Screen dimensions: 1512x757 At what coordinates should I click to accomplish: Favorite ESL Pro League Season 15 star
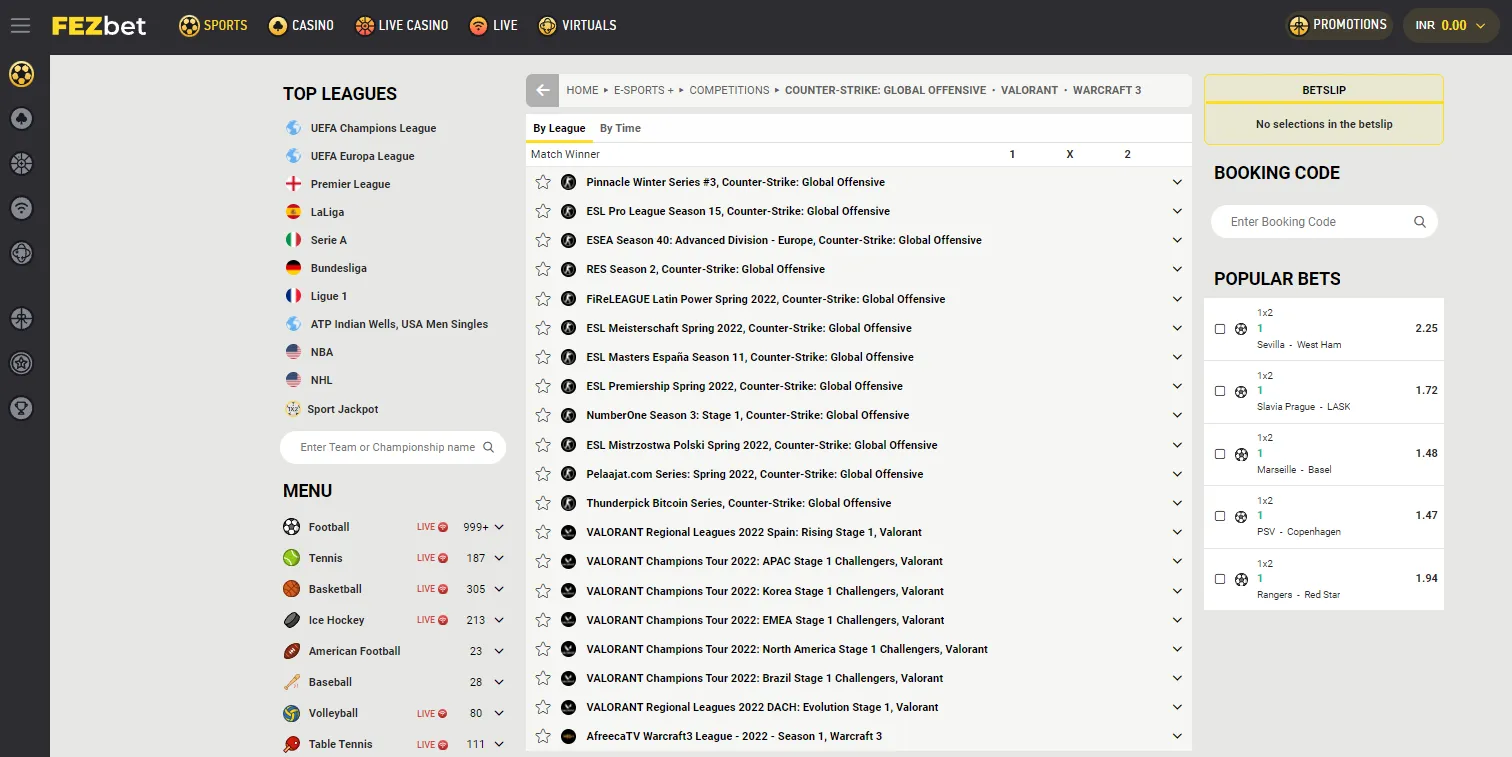(543, 211)
